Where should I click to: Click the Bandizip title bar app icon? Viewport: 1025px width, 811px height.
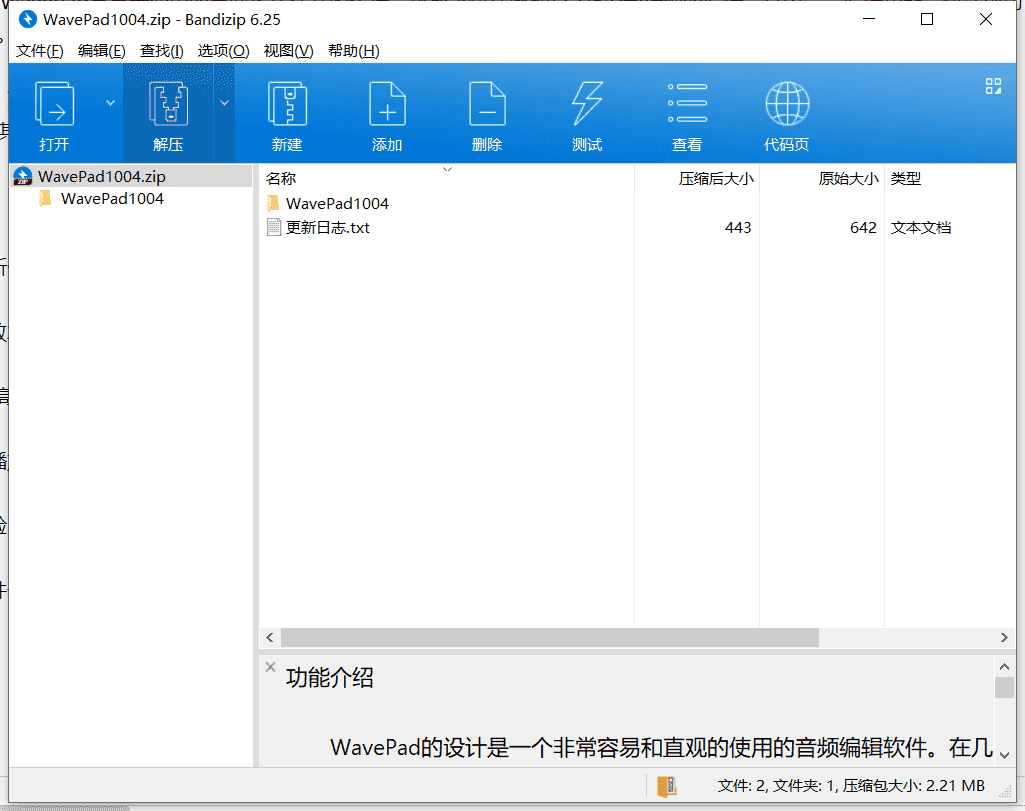pyautogui.click(x=27, y=20)
